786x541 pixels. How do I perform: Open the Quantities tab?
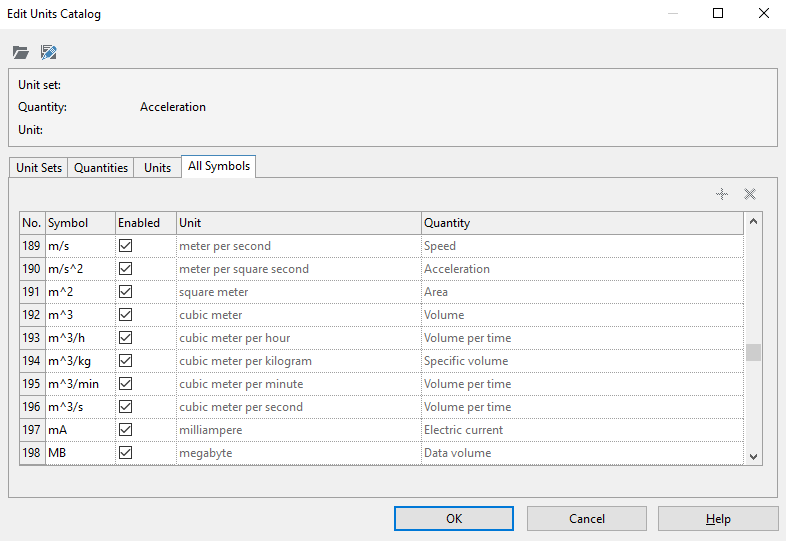click(101, 168)
